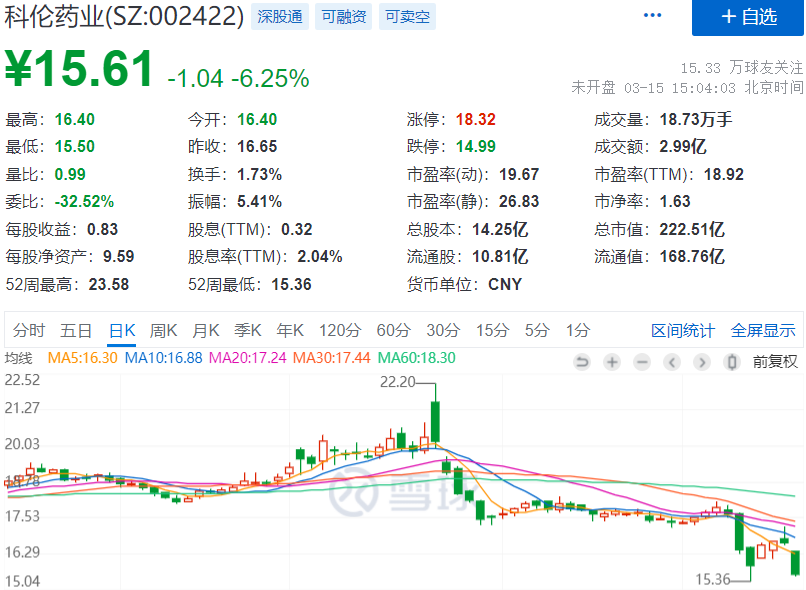Screen dimensions: 806x590
Task: Click the 可卖空 tag
Action: click(407, 16)
